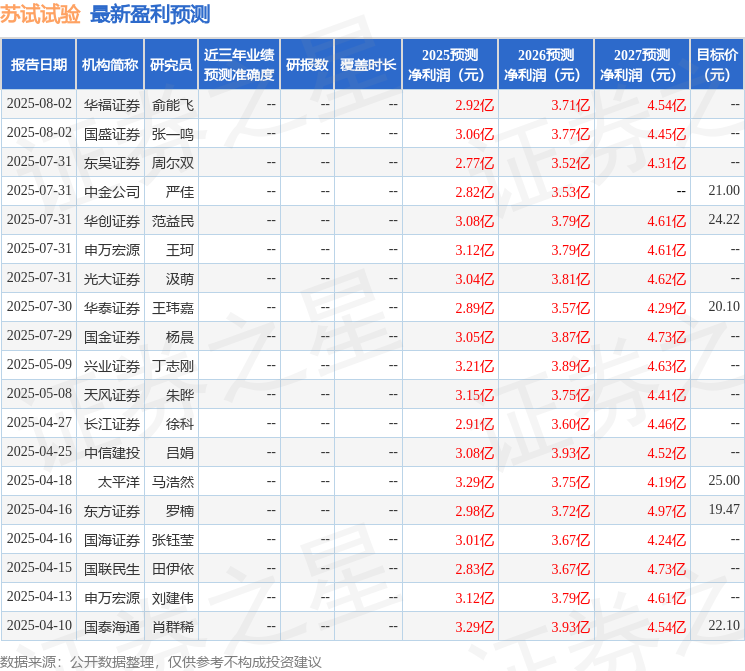Click 2.89亿 in 华泰证券 row
Image resolution: width=745 pixels, height=671 pixels.
(474, 308)
